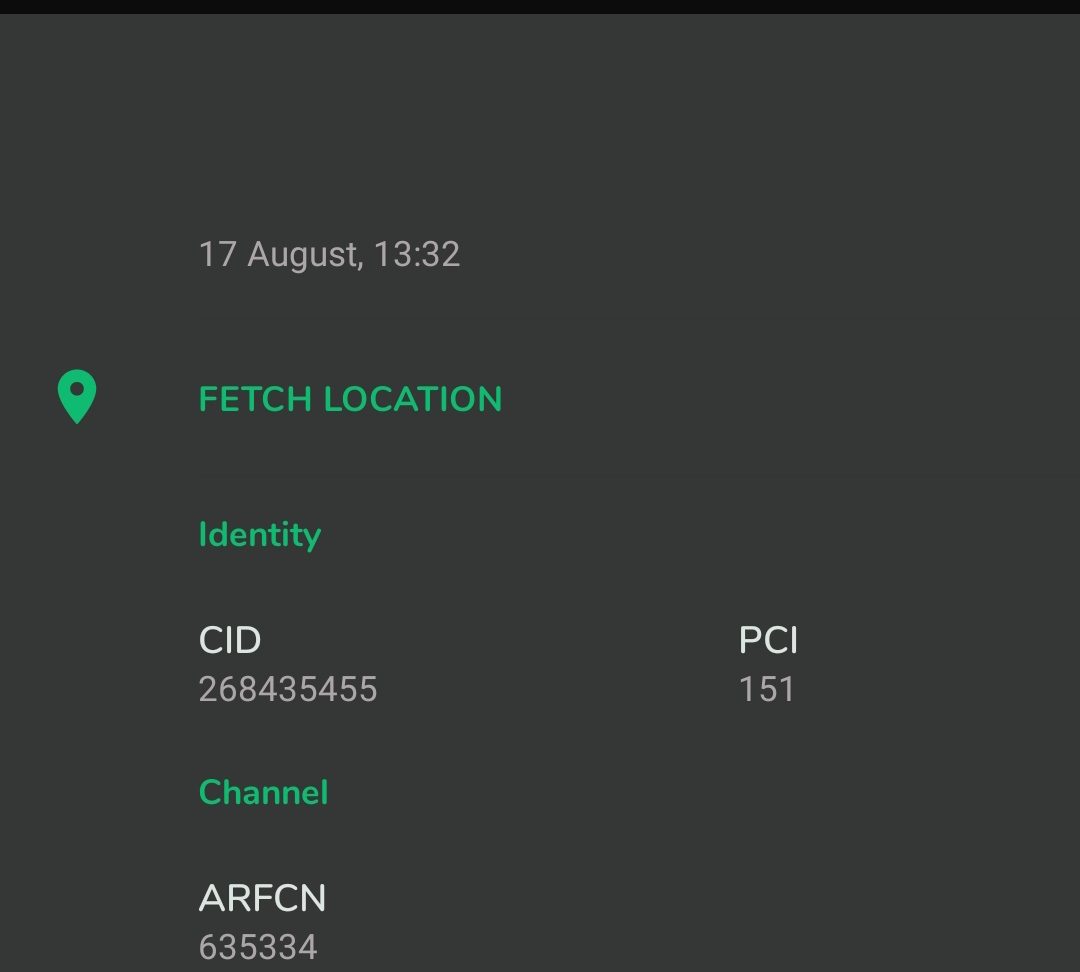Tap the CID label

[x=230, y=640]
